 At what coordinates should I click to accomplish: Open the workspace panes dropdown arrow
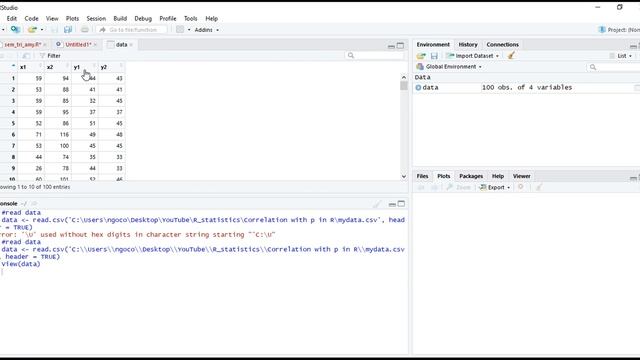(189, 30)
